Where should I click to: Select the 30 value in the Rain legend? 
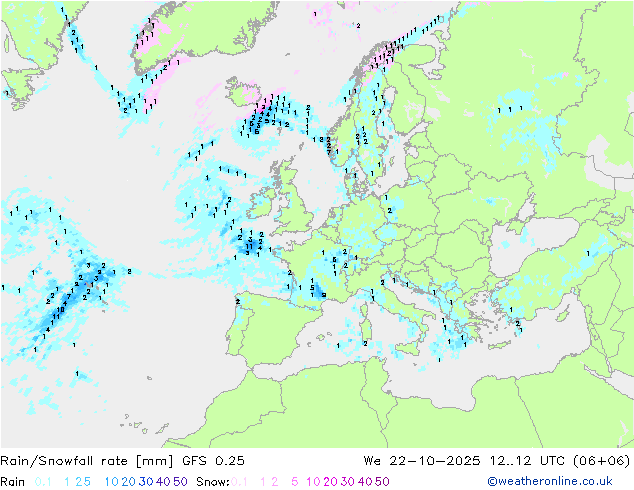(x=146, y=482)
